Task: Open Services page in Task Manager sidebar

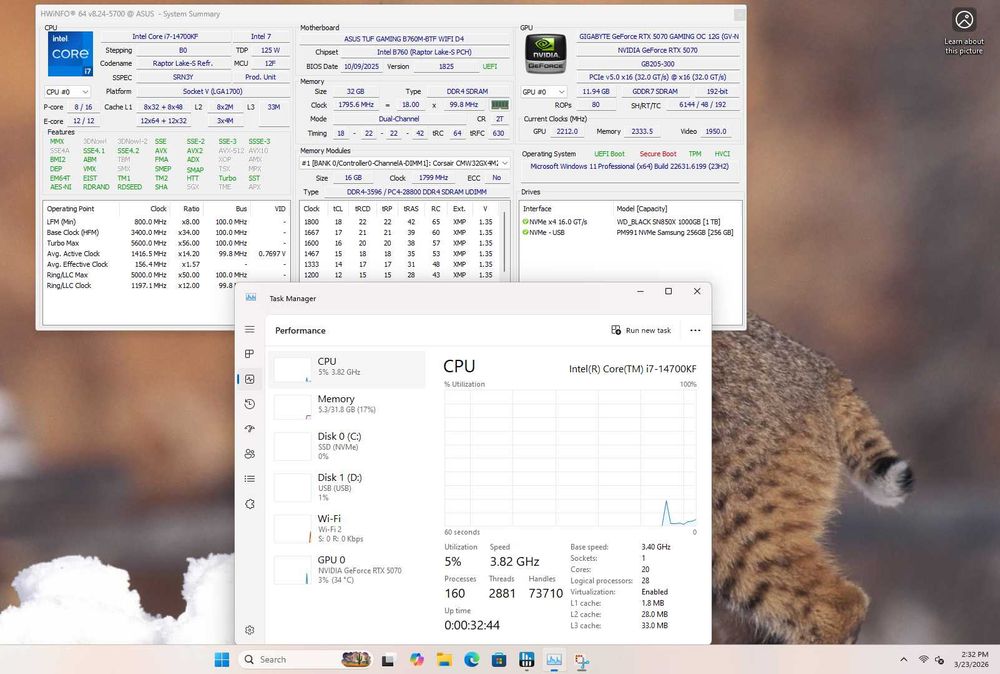Action: [249, 504]
